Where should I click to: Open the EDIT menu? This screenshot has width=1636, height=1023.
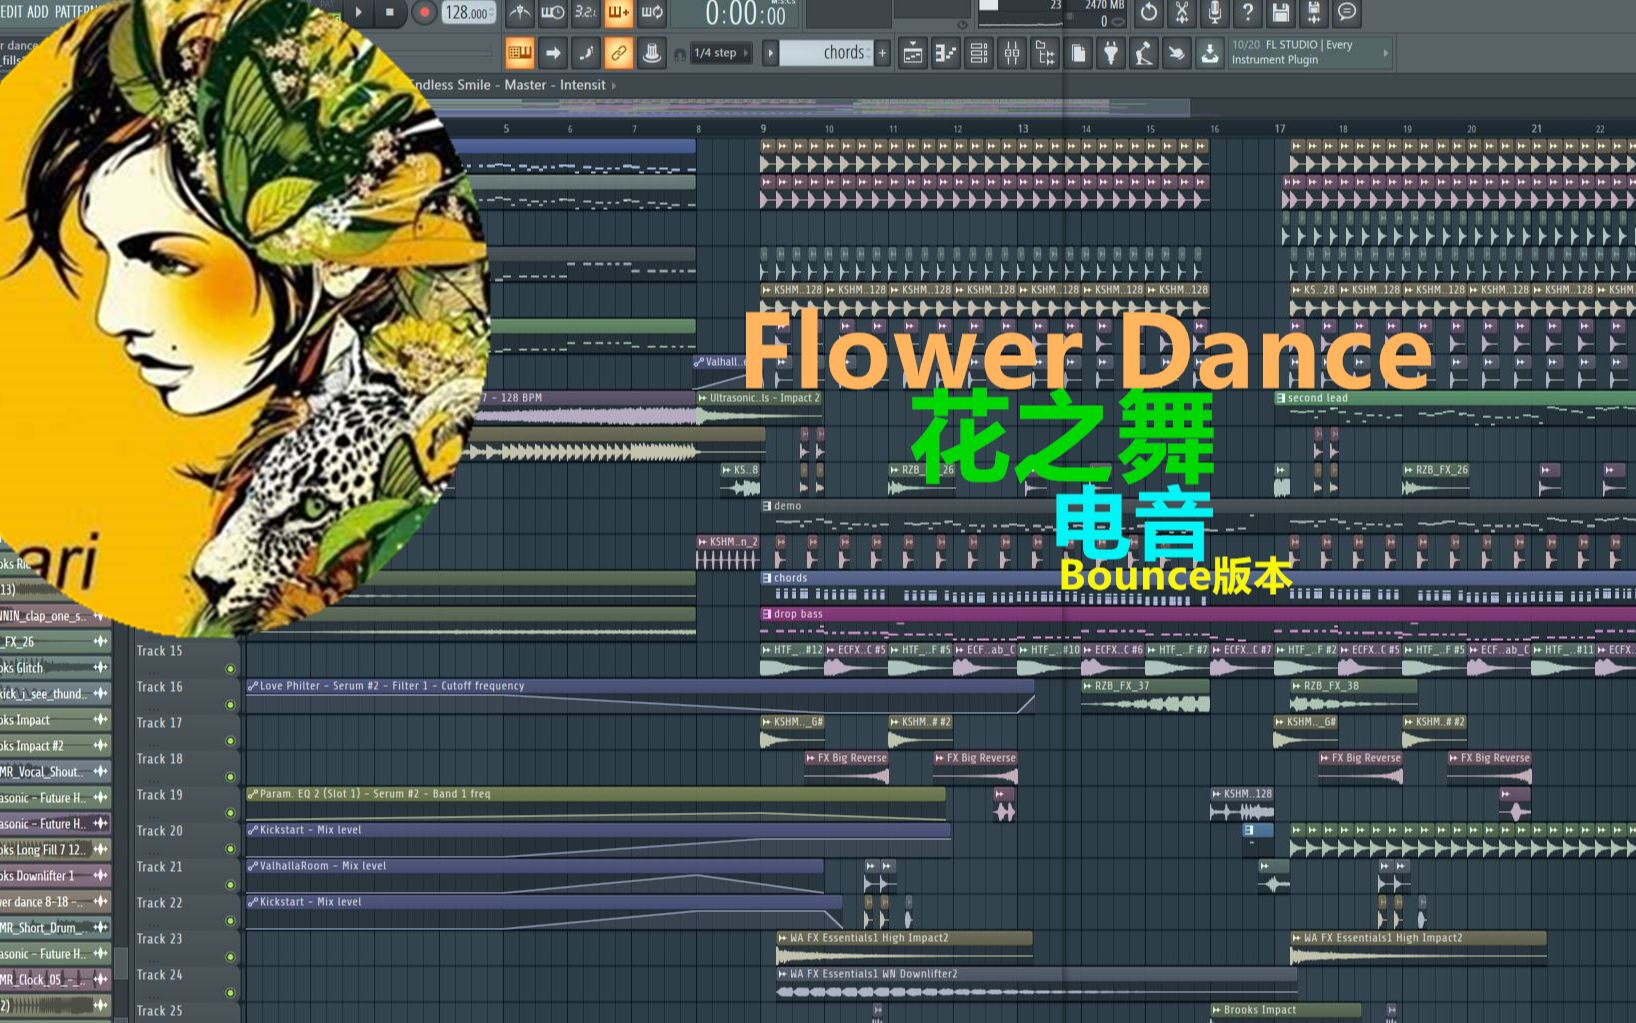pyautogui.click(x=11, y=12)
